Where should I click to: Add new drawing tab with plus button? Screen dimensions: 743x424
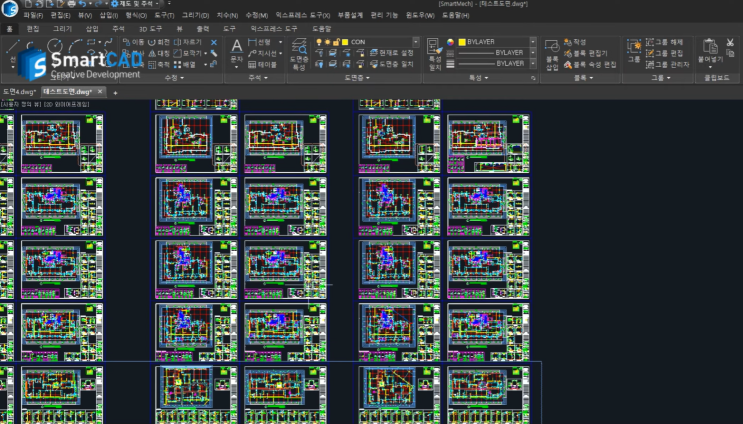pos(115,93)
